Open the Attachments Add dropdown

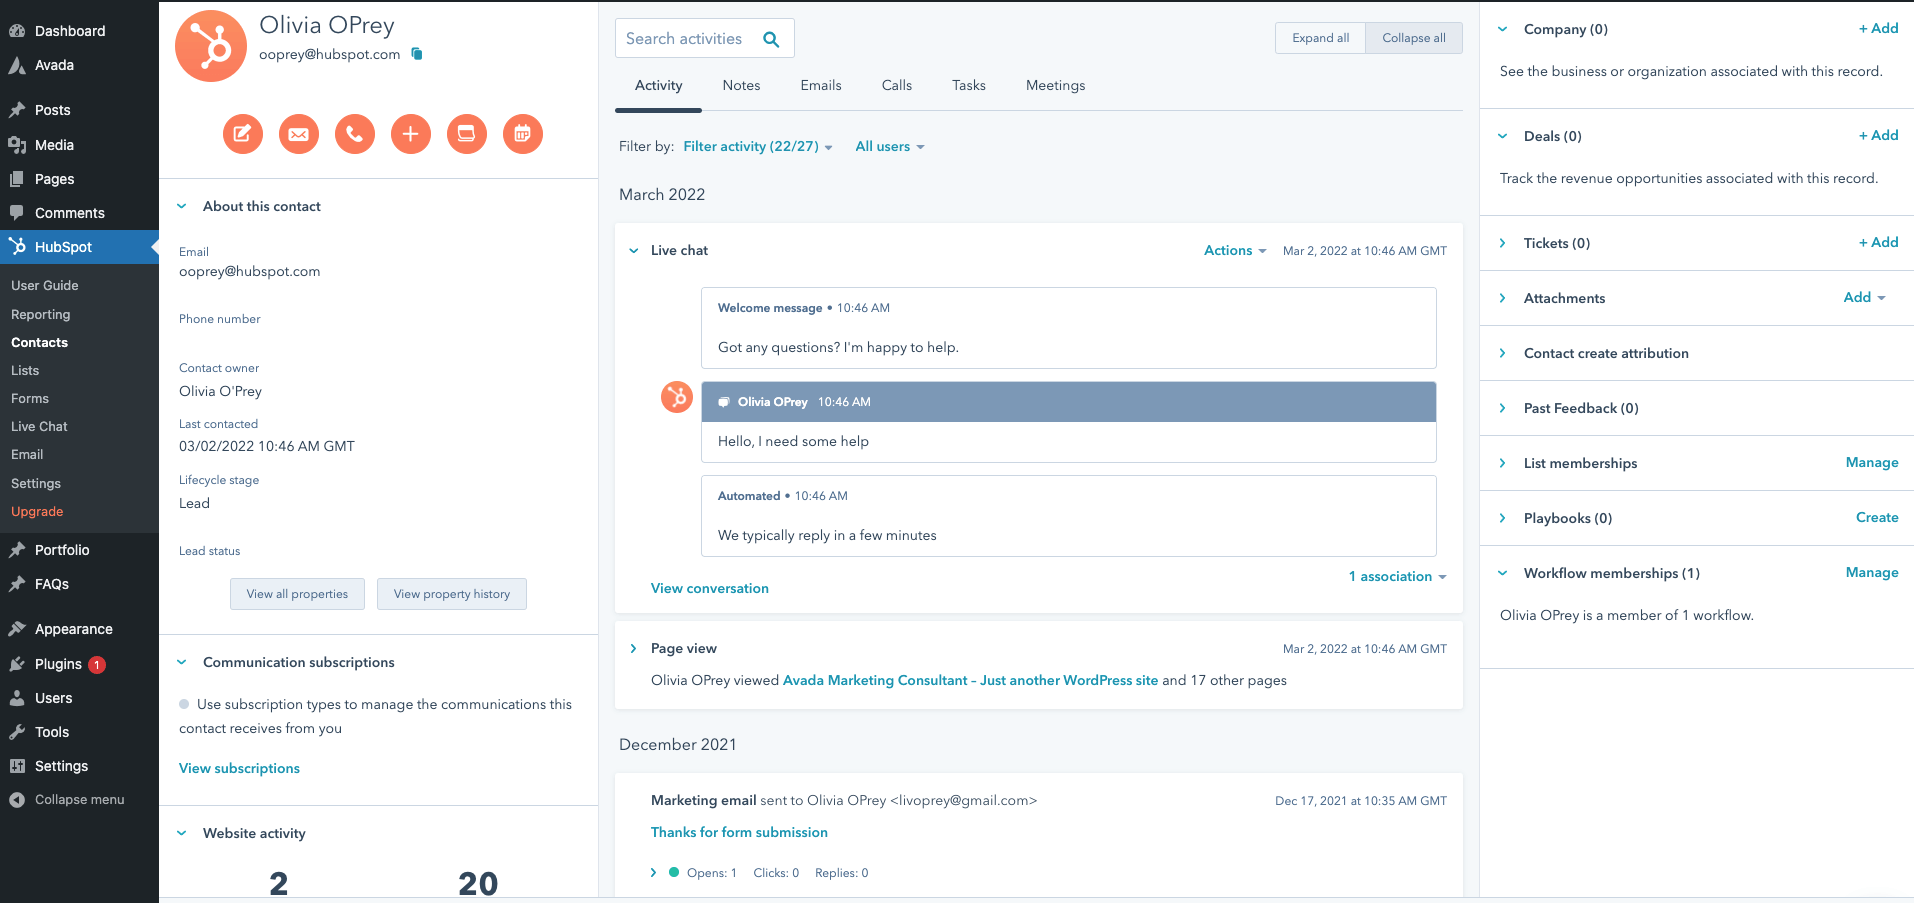pos(1865,297)
